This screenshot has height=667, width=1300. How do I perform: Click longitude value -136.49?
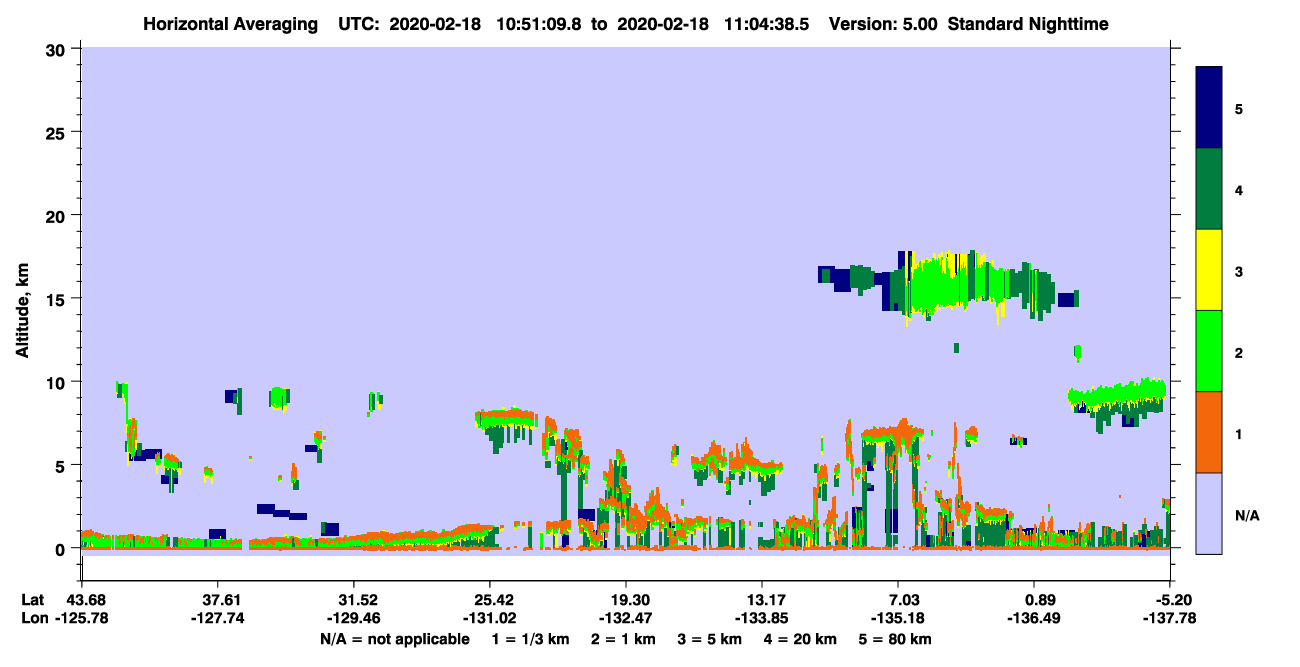[1035, 618]
